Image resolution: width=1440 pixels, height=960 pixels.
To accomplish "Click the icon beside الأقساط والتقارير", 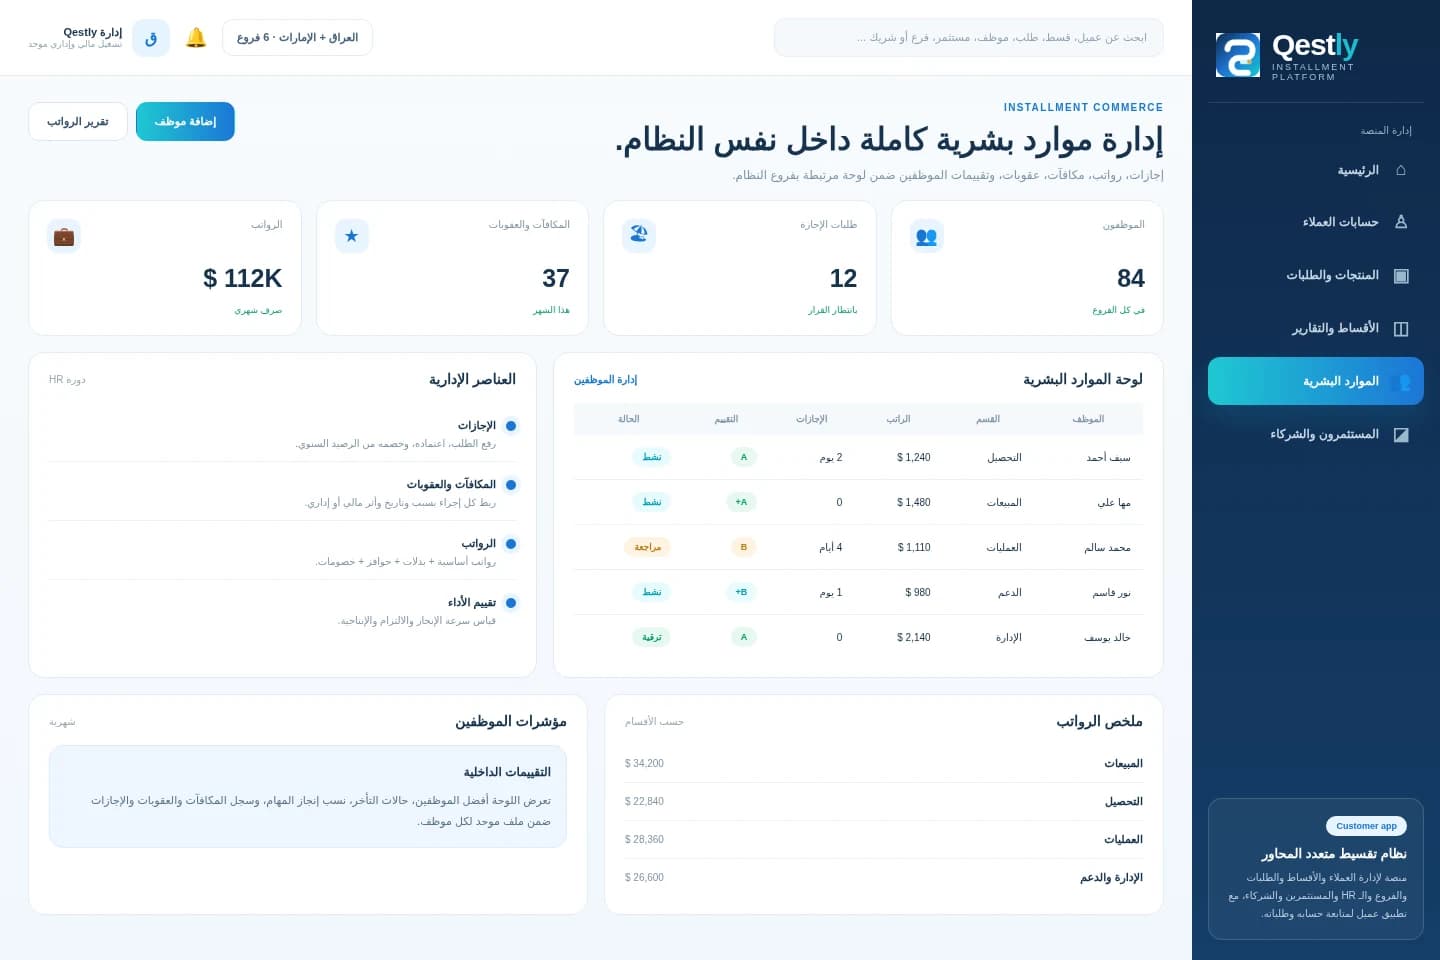I will point(1401,328).
